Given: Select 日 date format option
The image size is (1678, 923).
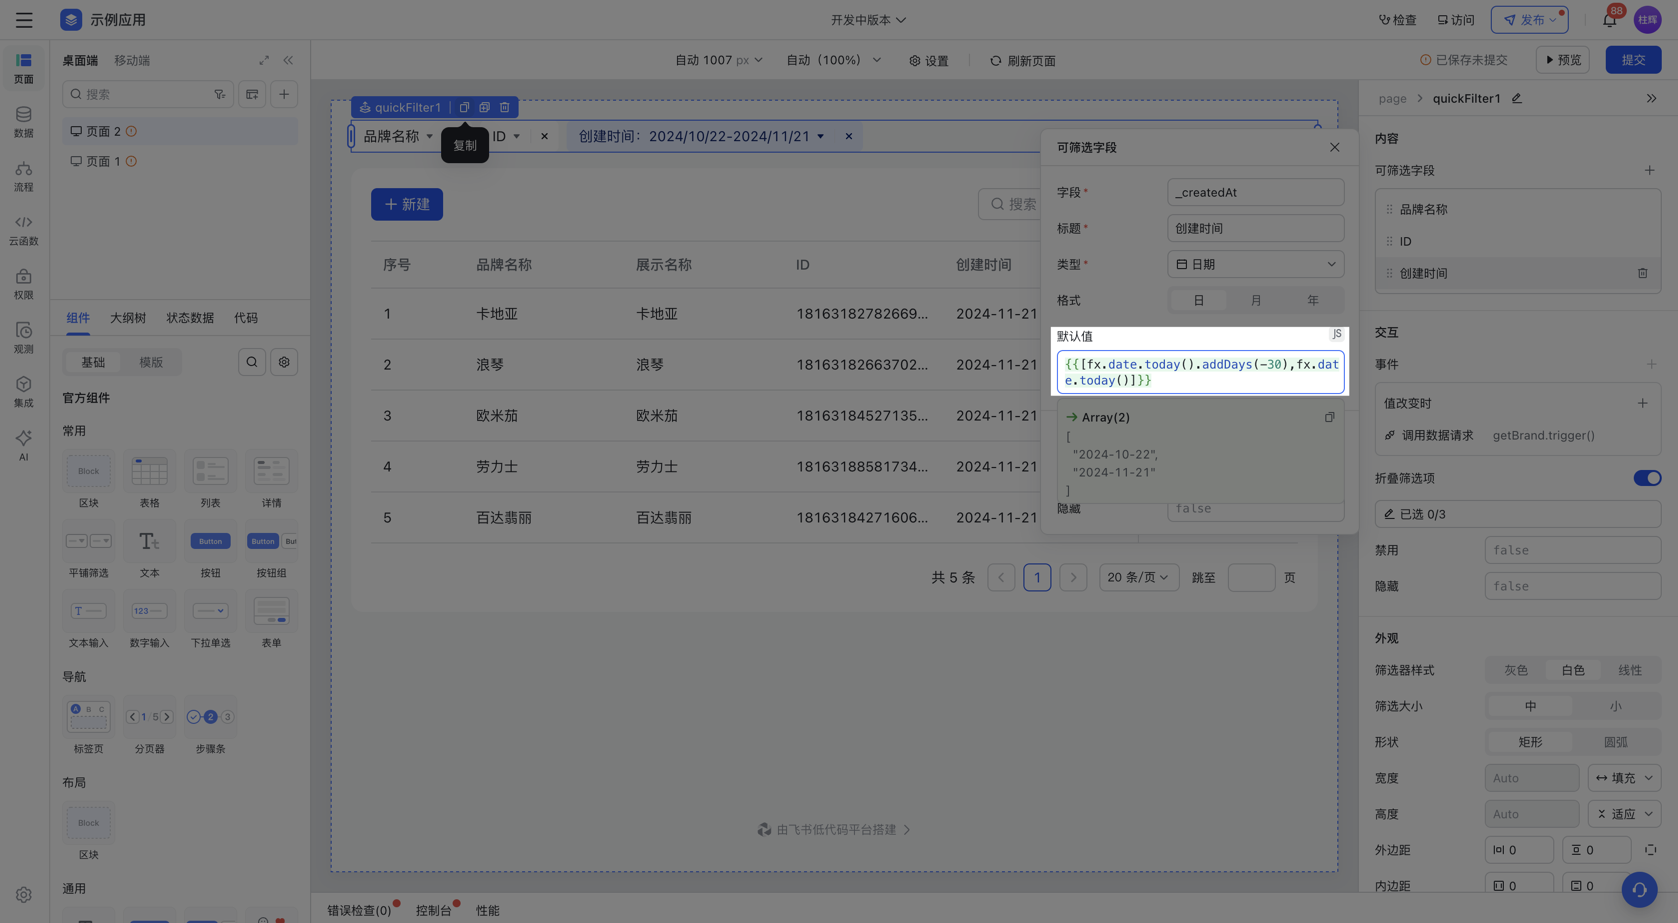Looking at the screenshot, I should (x=1198, y=300).
